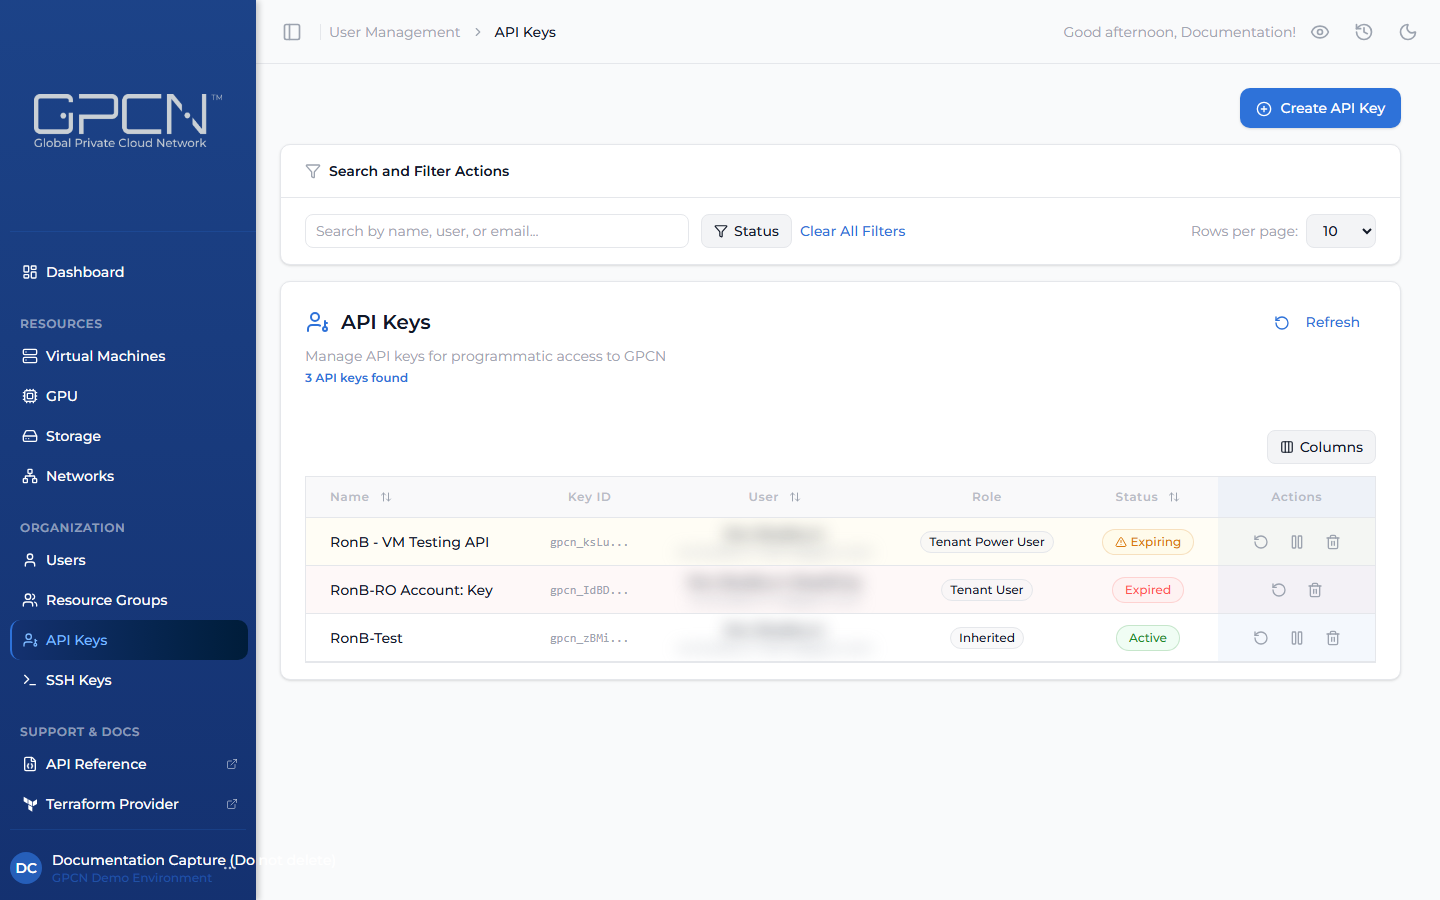Open Users page
1440x900 pixels.
tap(128, 560)
